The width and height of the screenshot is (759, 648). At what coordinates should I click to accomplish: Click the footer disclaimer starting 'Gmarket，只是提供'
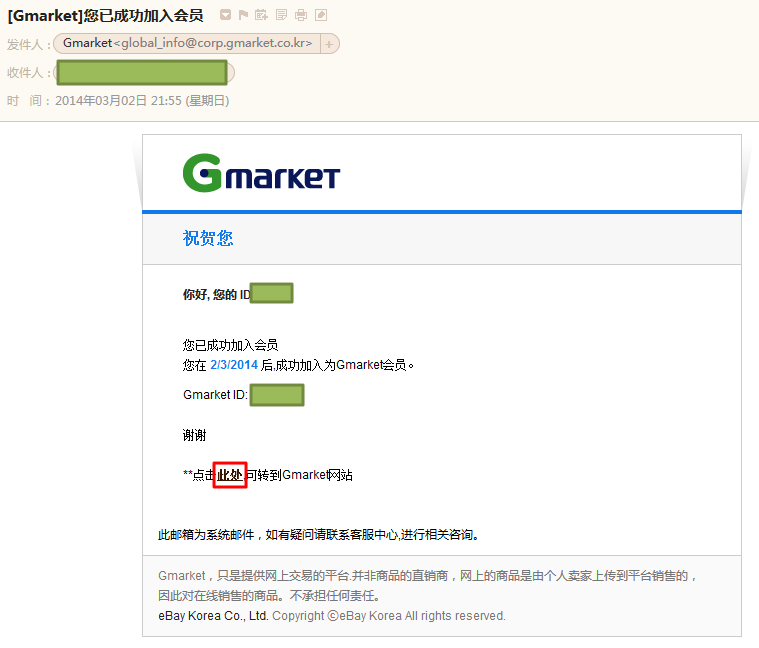(x=427, y=585)
